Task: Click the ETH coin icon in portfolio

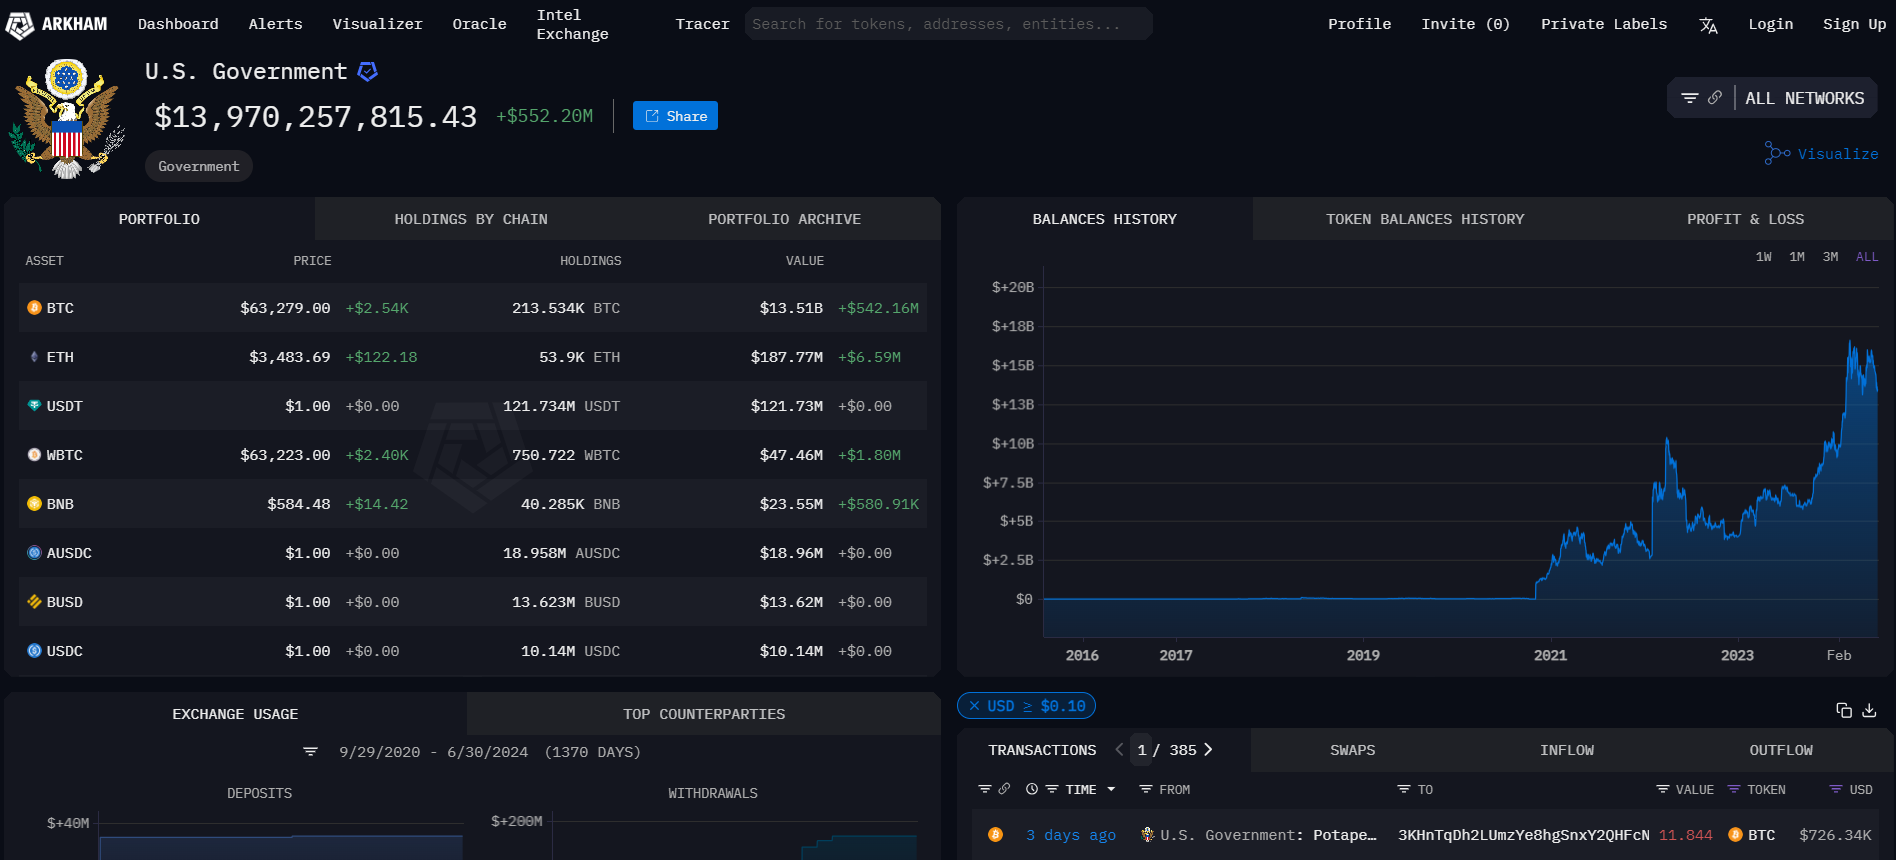Action: tap(34, 357)
